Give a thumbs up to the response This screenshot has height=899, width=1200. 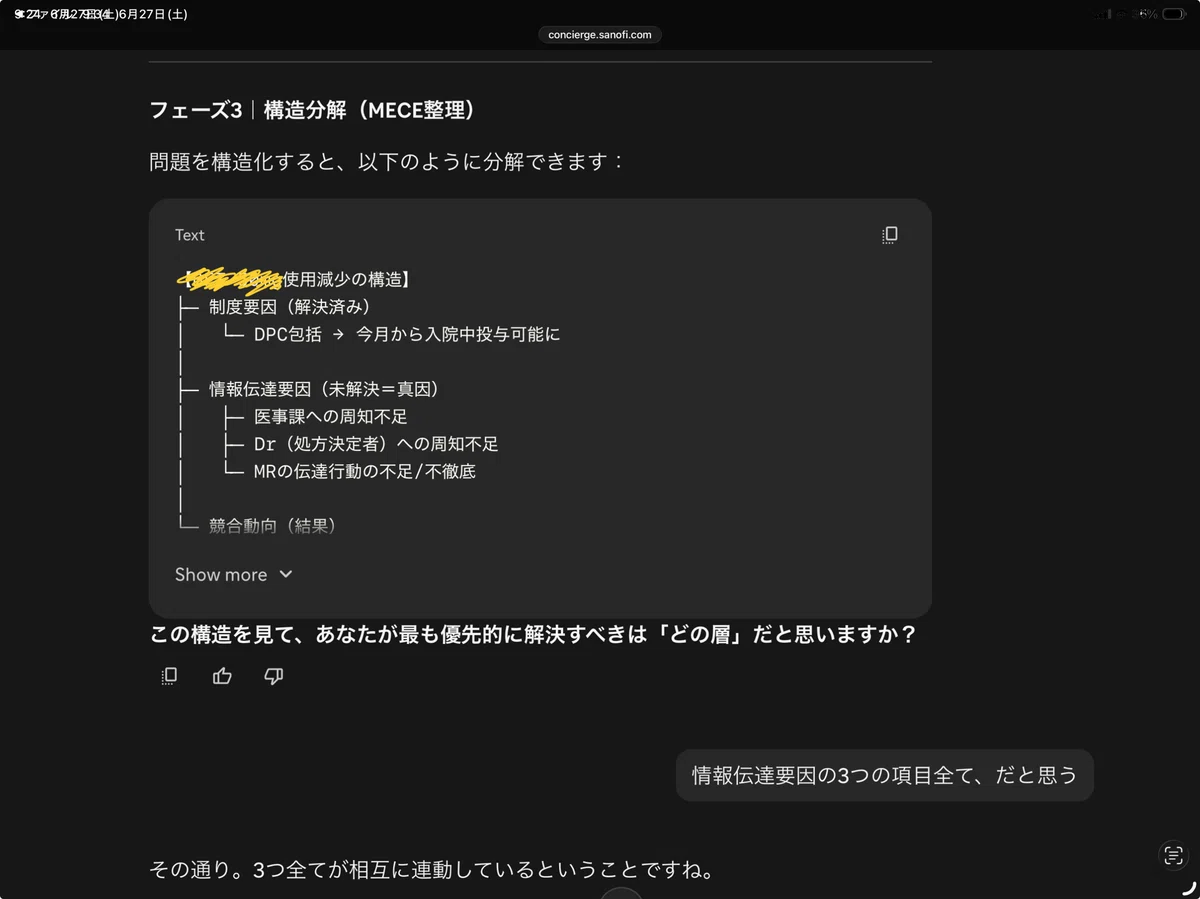click(222, 676)
